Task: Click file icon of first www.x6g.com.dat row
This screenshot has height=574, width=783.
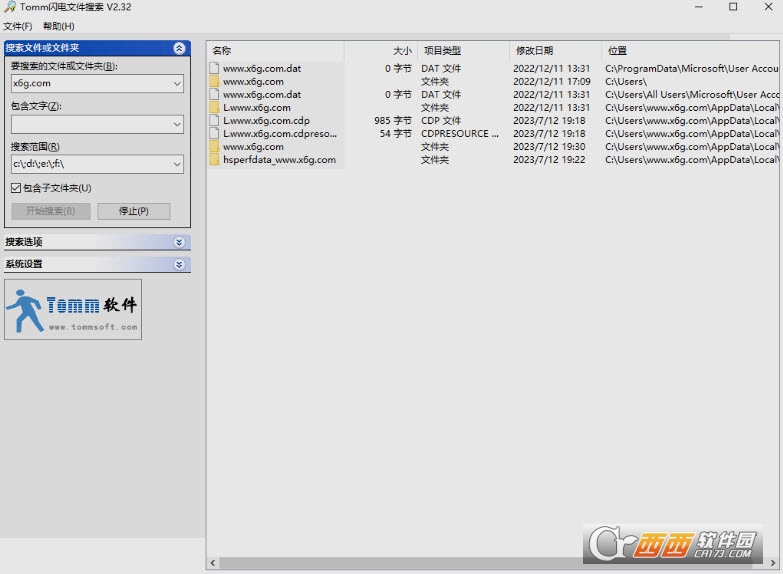Action: pyautogui.click(x=215, y=68)
